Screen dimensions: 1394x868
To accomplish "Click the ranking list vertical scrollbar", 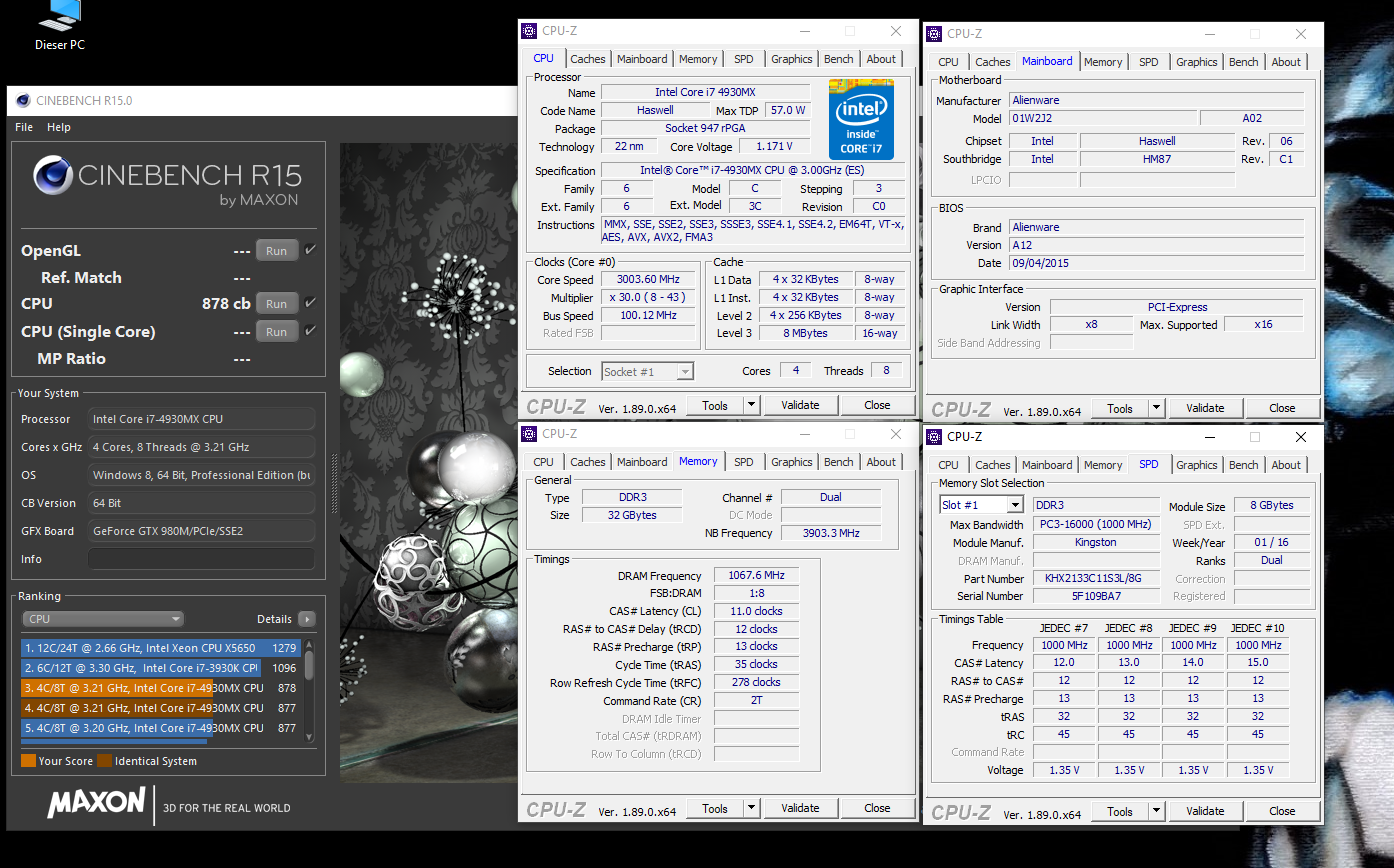I will tap(309, 689).
